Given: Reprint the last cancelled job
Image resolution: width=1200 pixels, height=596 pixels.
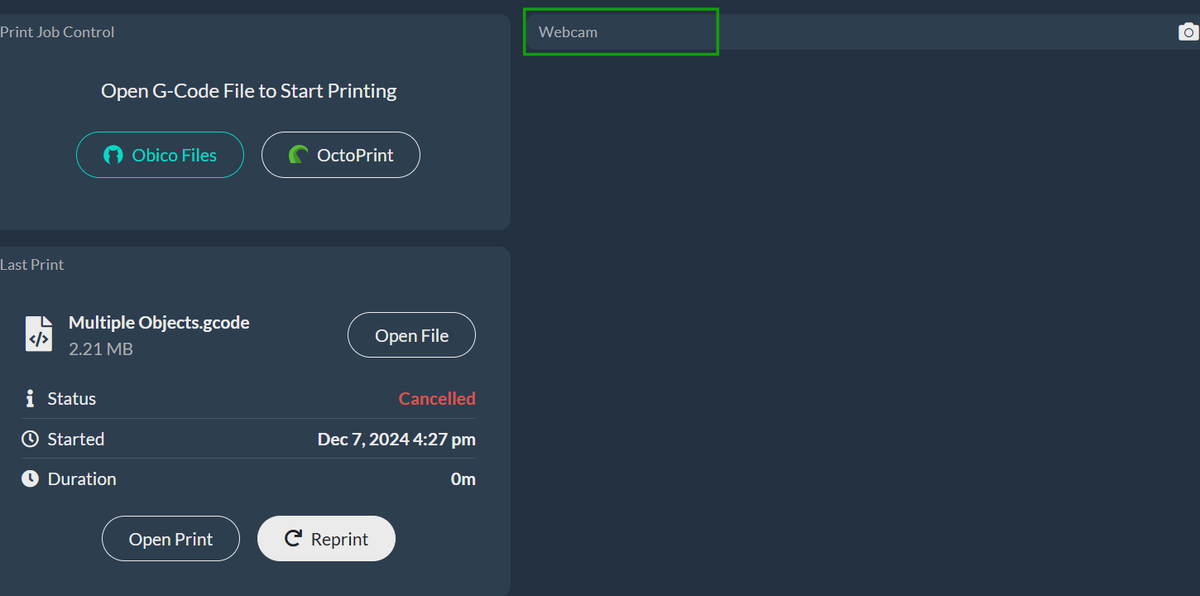Looking at the screenshot, I should (327, 539).
